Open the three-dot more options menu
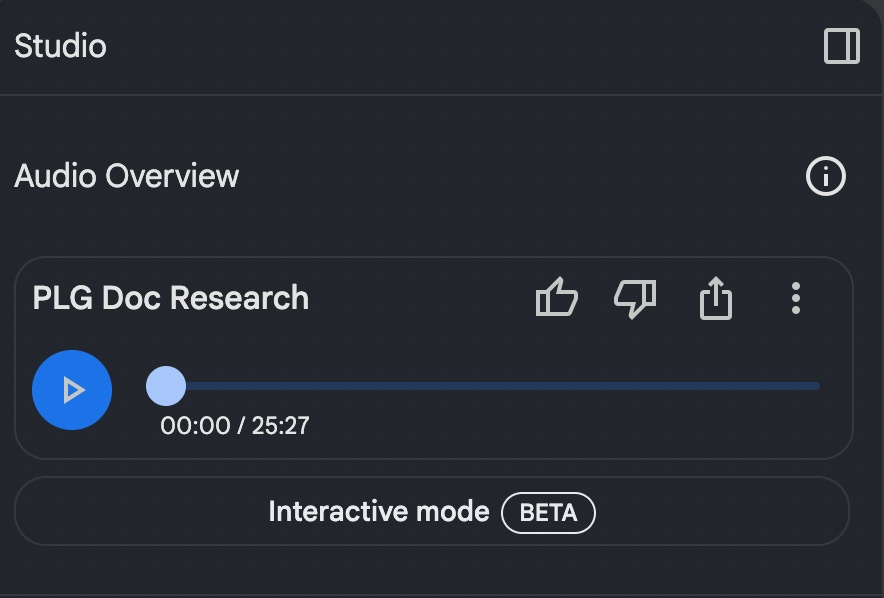 [796, 298]
